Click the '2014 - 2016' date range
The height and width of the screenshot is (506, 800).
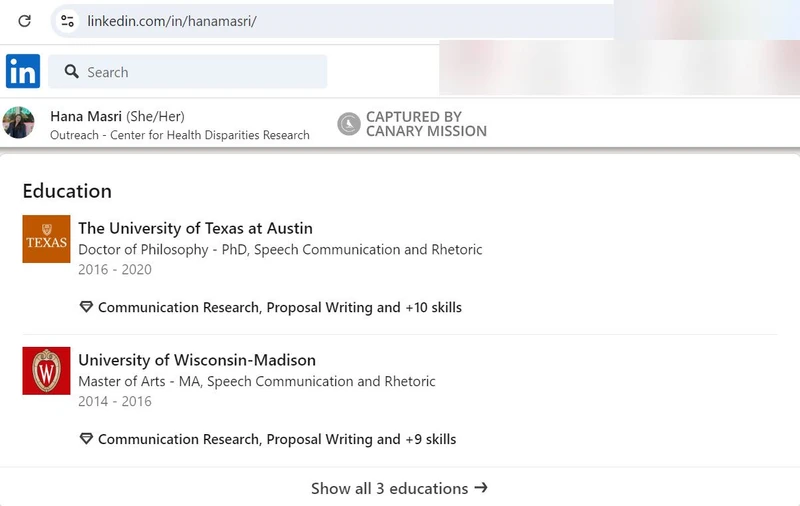tap(115, 401)
